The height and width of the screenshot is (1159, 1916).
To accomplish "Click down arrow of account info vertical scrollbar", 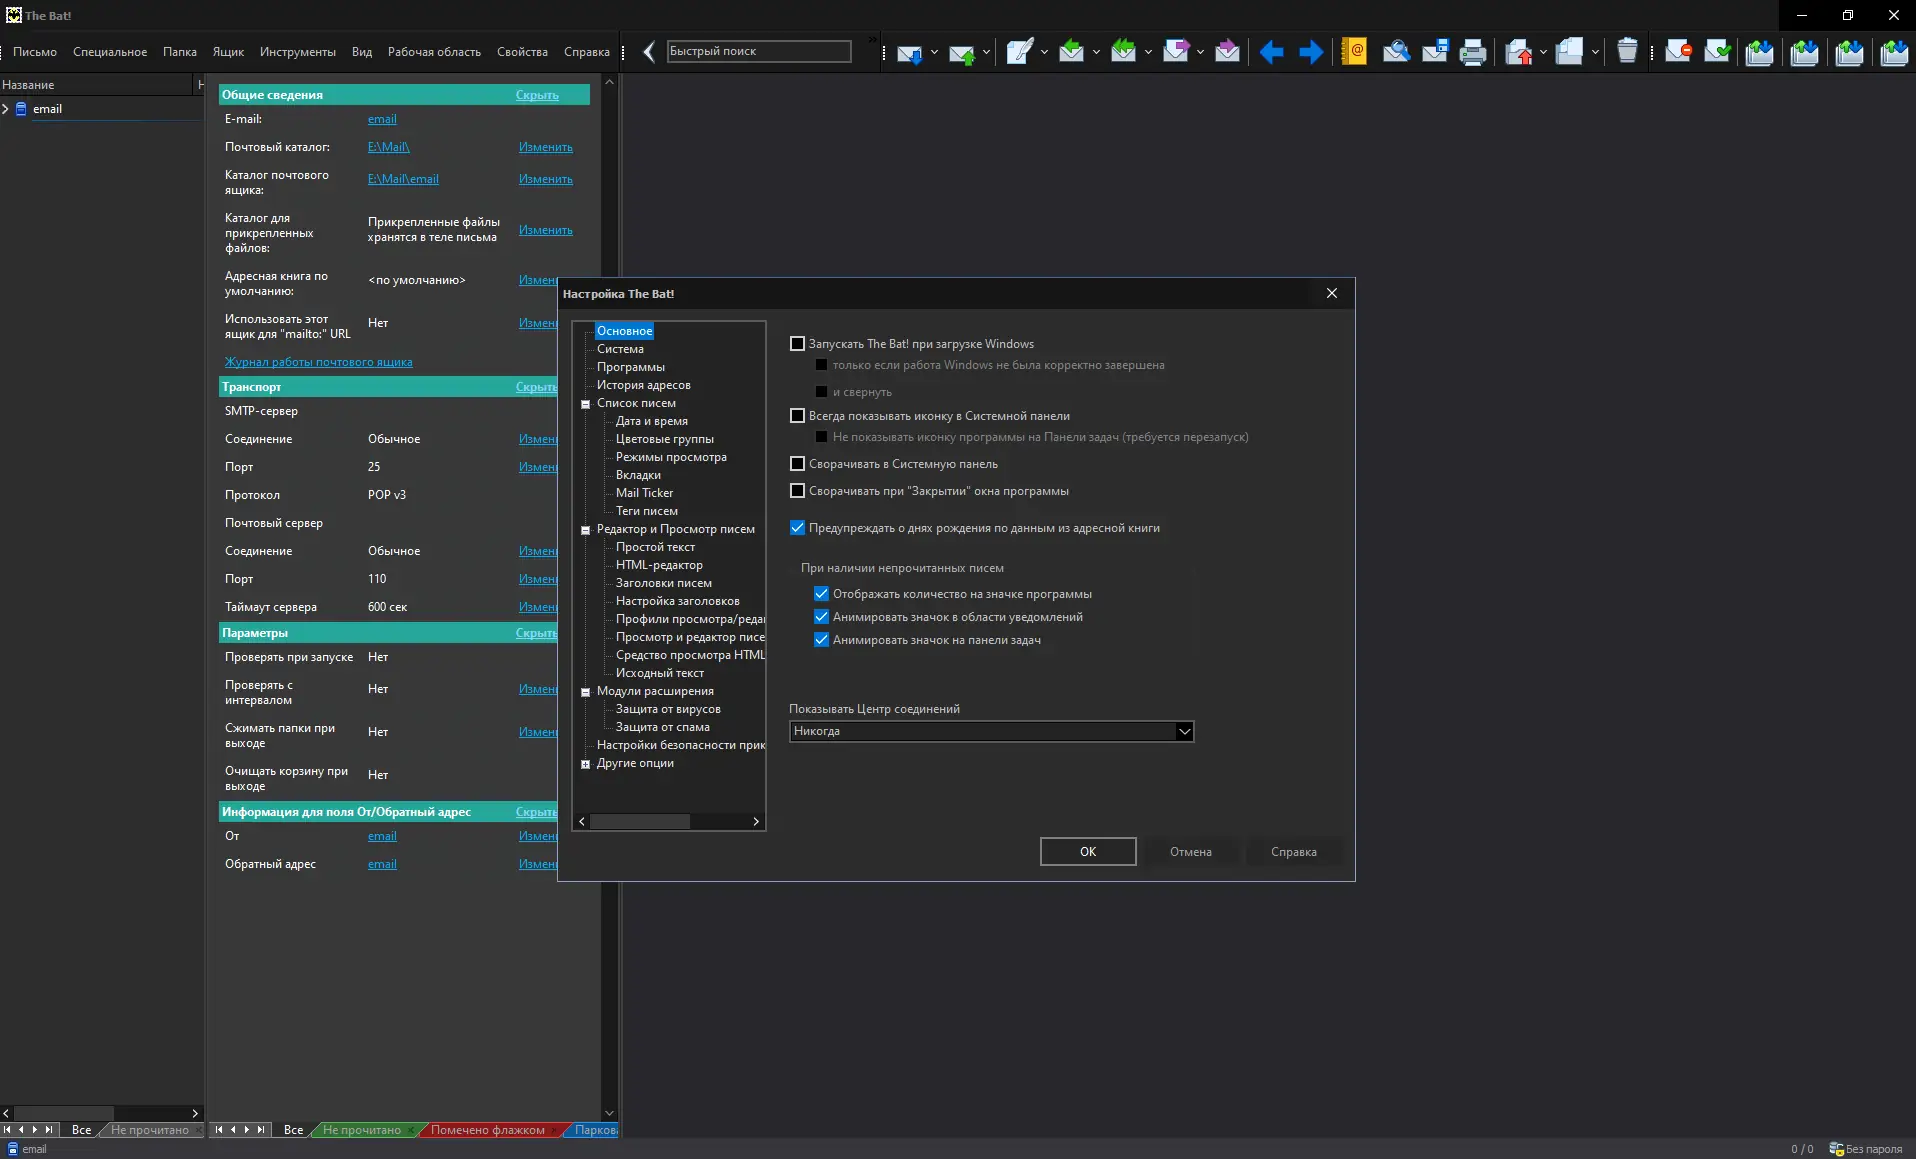I will [609, 1113].
